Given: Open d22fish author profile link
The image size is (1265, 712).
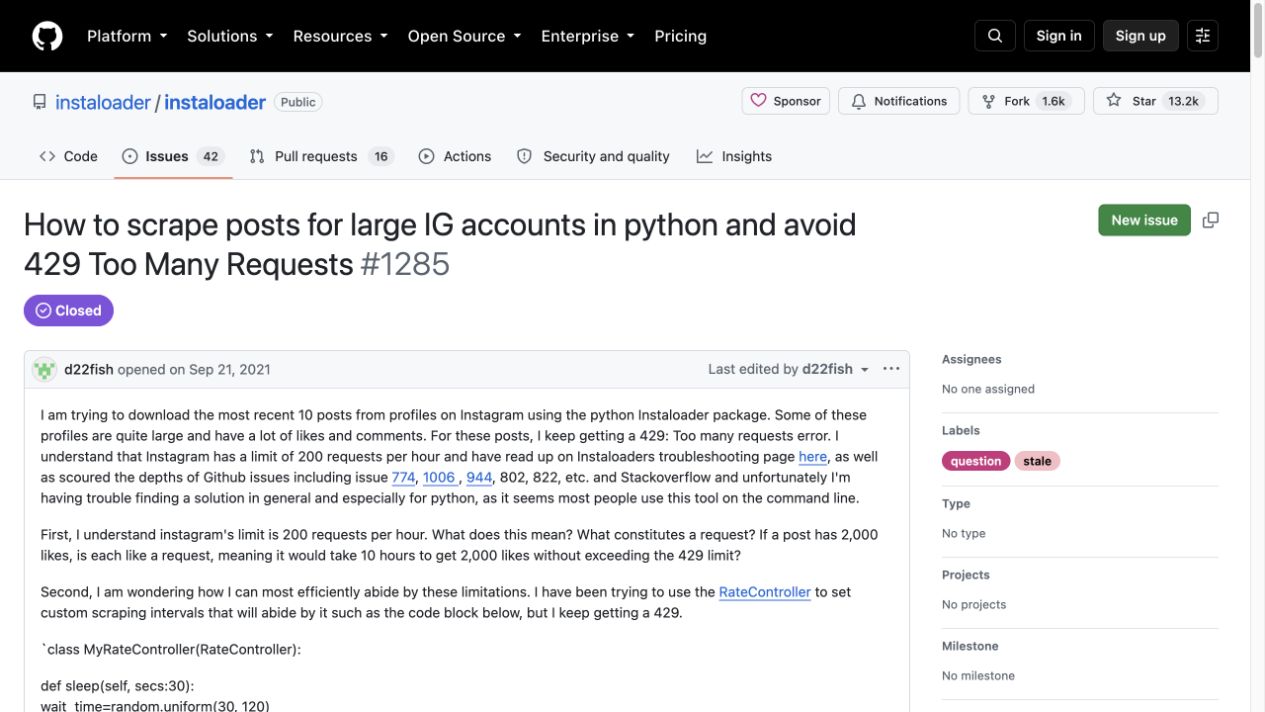Looking at the screenshot, I should 89,369.
